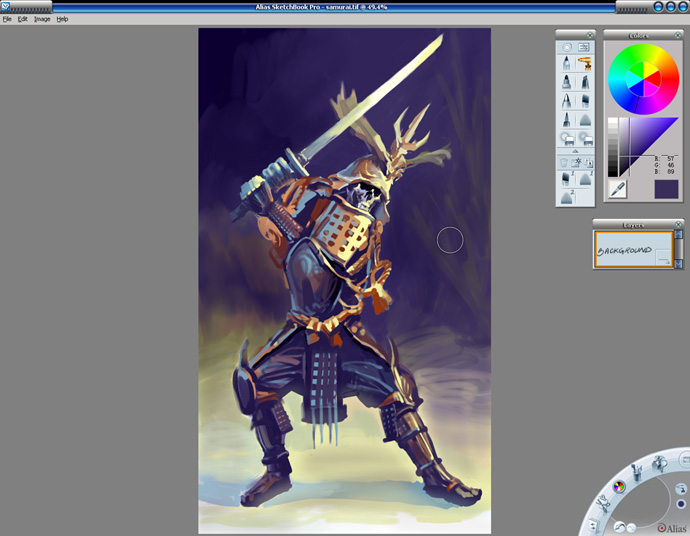This screenshot has height=536, width=690.
Task: Click the application icon in title bar
Action: tap(6, 6)
